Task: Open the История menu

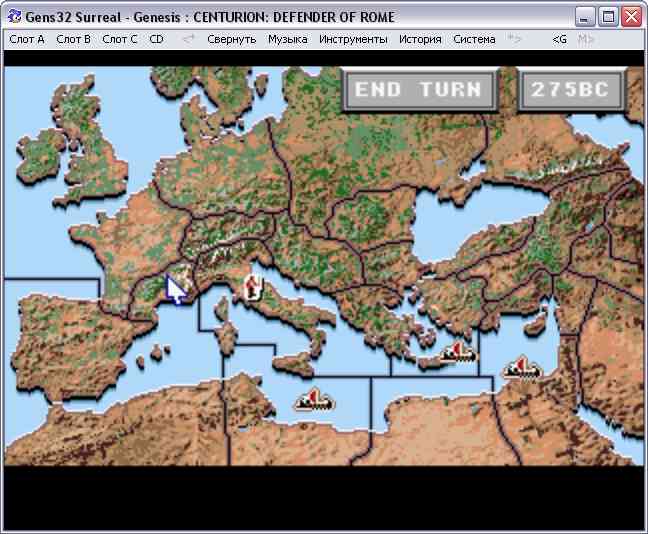Action: [420, 40]
